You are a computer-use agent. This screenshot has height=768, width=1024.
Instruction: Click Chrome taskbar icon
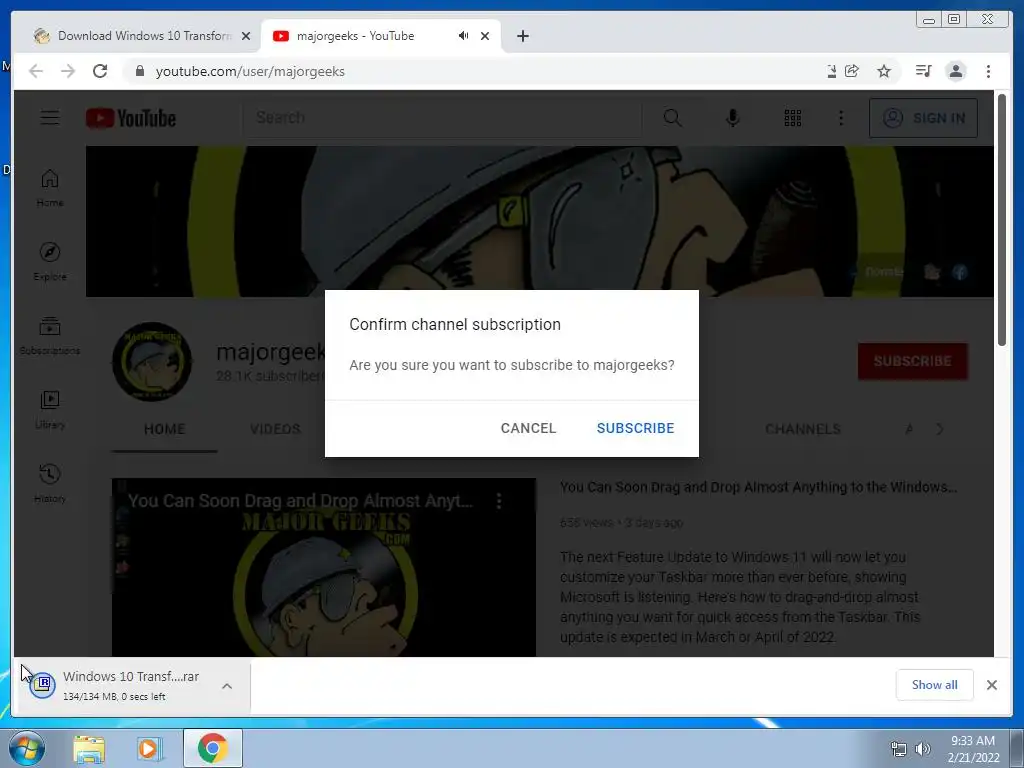coord(212,748)
